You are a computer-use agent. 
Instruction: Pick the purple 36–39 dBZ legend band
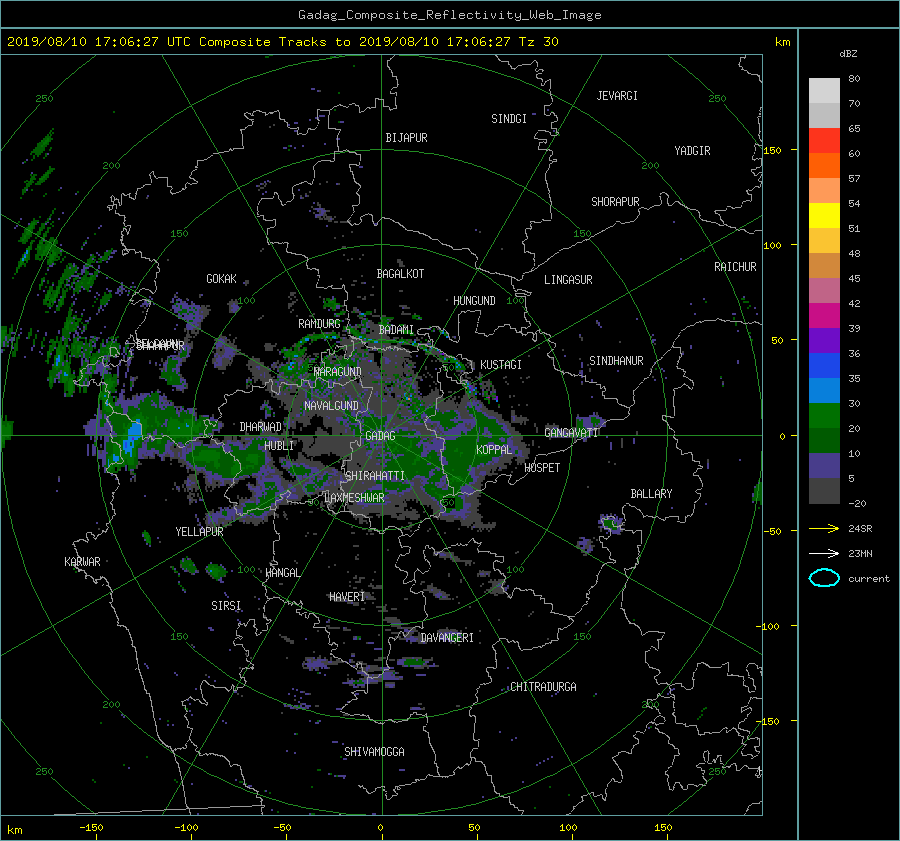824,340
